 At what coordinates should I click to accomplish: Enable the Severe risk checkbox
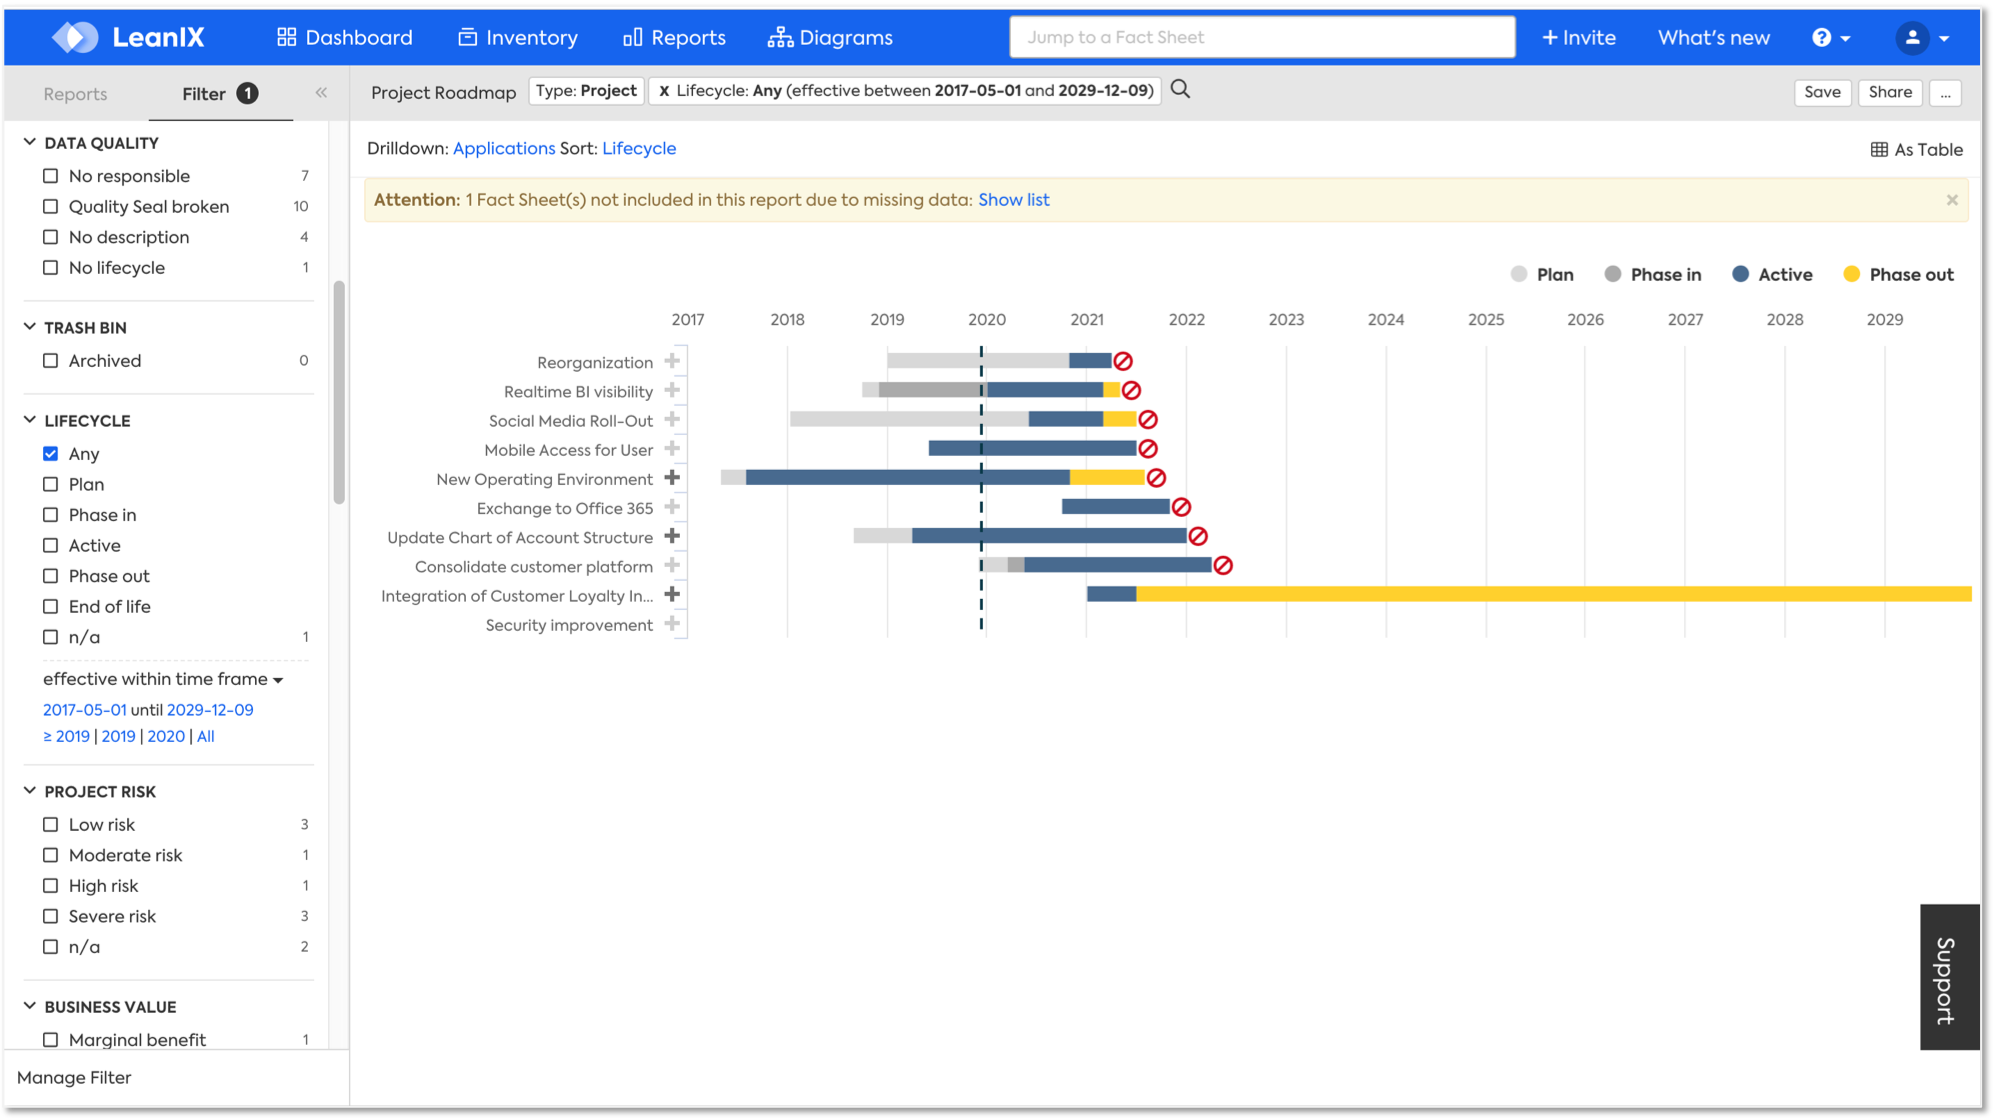coord(51,916)
